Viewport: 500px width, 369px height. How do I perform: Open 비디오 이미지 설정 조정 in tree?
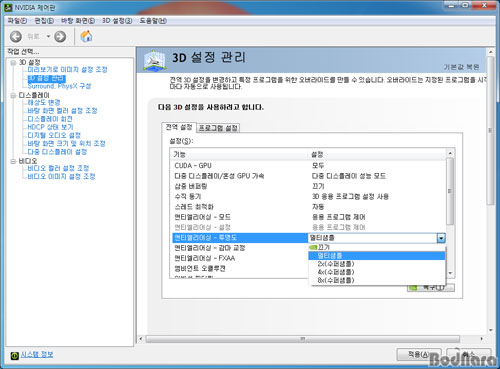pyautogui.click(x=61, y=176)
